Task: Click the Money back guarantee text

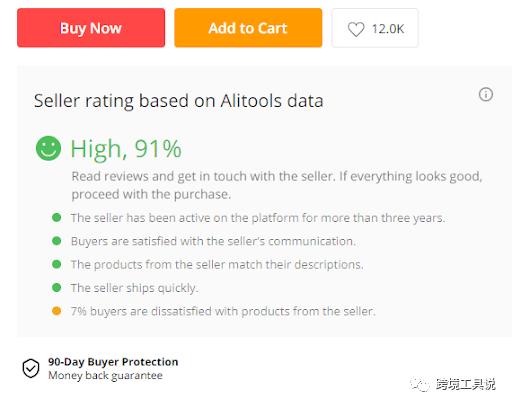Action: [105, 375]
